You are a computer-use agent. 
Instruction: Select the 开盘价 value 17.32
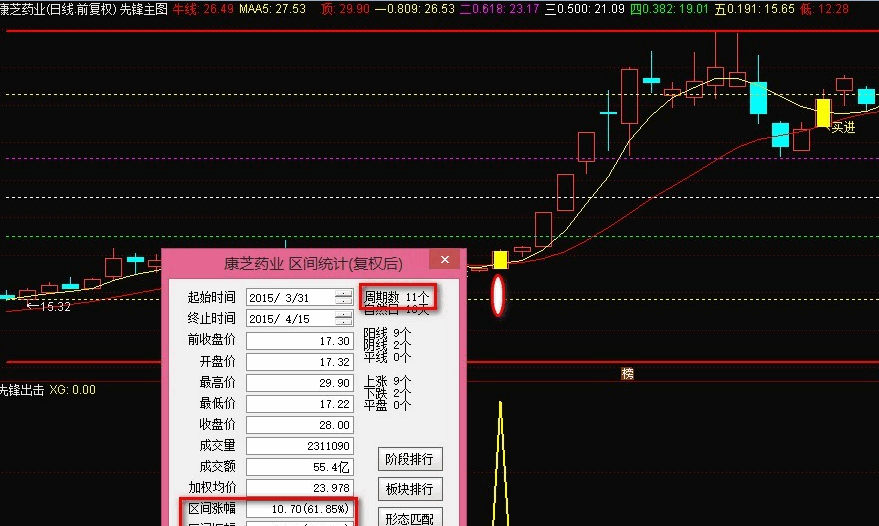(x=299, y=362)
